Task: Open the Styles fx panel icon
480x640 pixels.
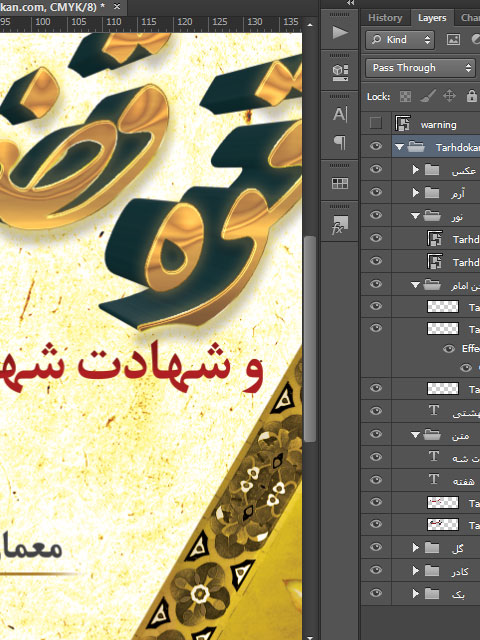Action: tap(340, 225)
